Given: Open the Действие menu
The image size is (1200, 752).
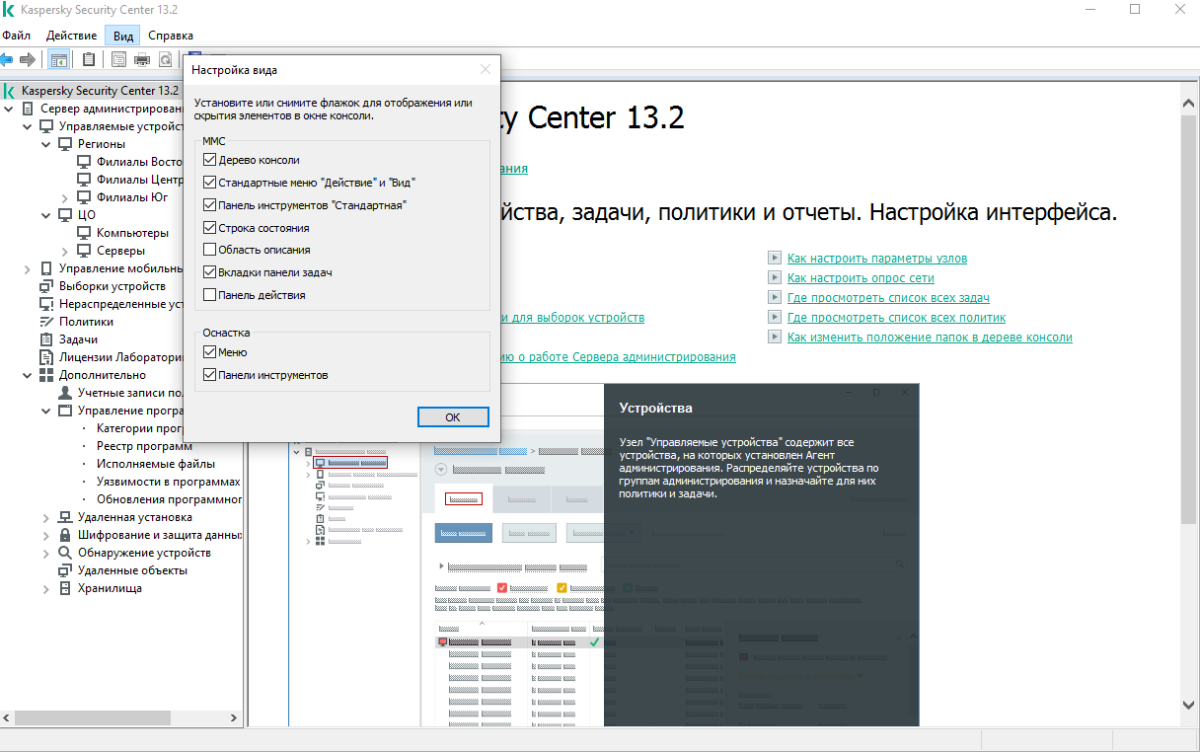Looking at the screenshot, I should pos(71,35).
